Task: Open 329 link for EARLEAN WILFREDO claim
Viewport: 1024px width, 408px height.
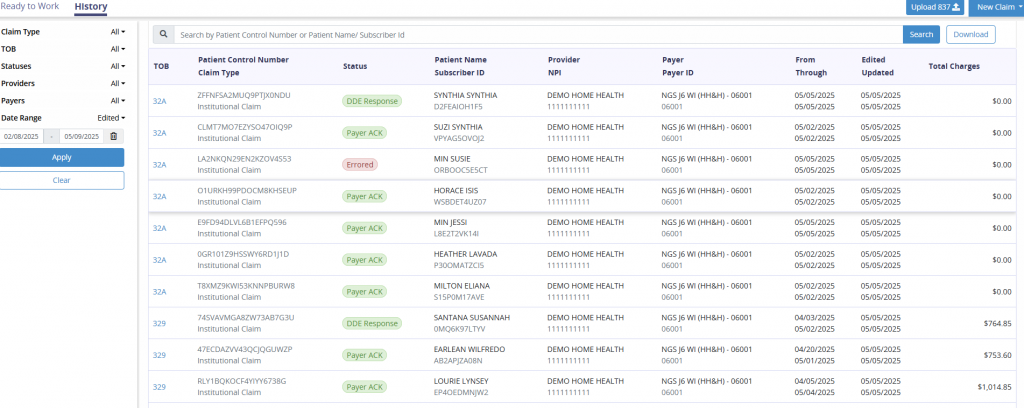Action: [x=159, y=355]
